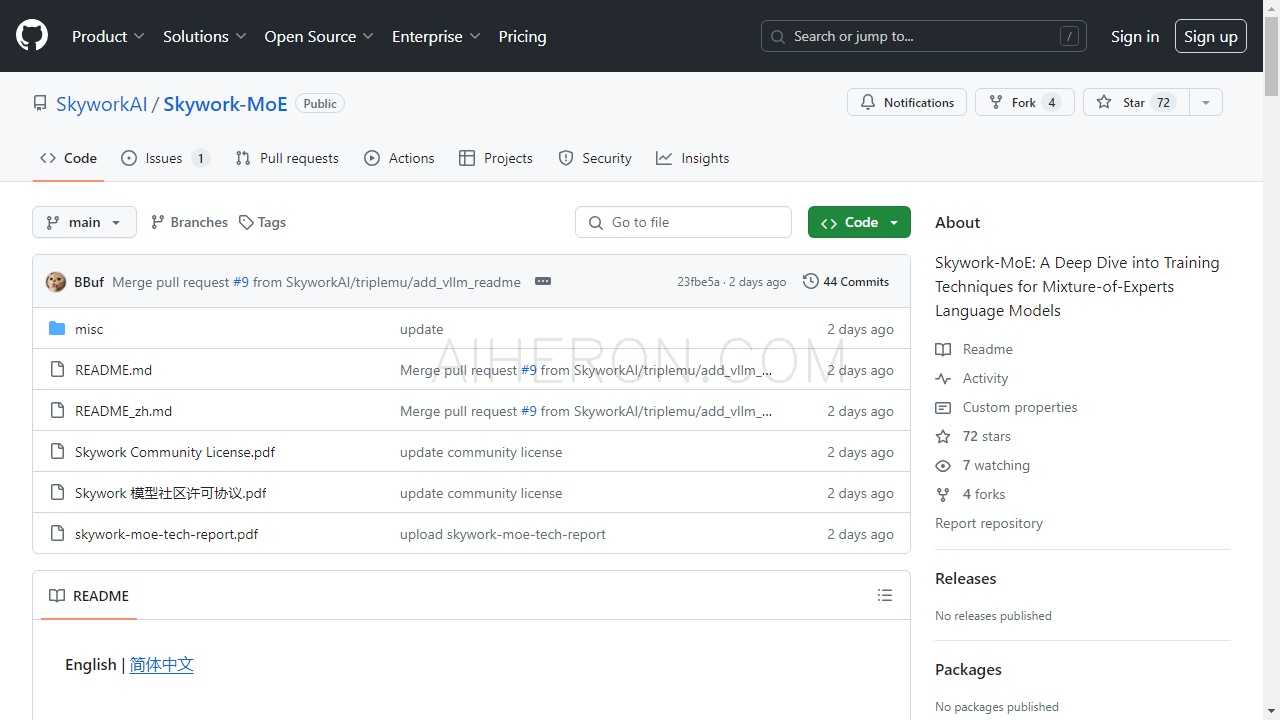Viewport: 1280px width, 720px height.
Task: Open the SkyworkAI owner profile
Action: click(x=102, y=104)
